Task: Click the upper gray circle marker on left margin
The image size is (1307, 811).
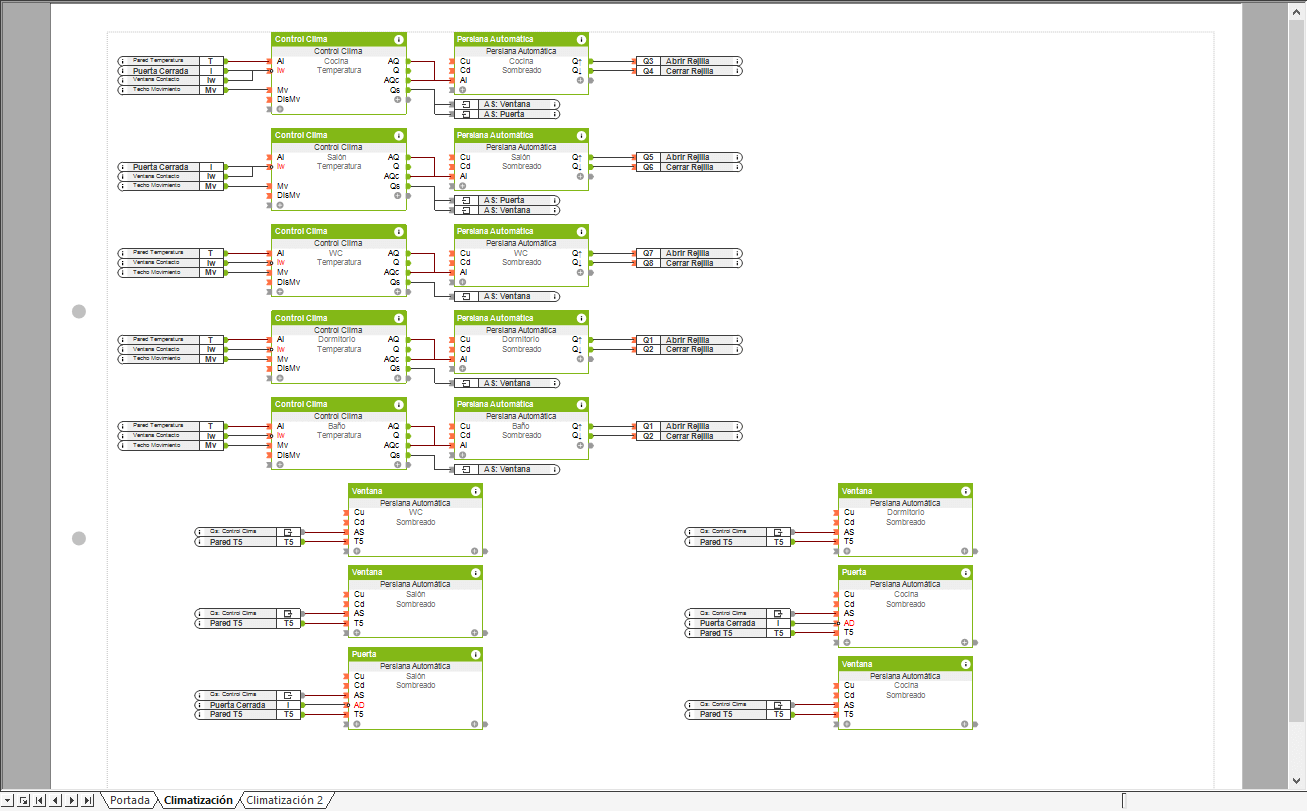Action: [79, 312]
